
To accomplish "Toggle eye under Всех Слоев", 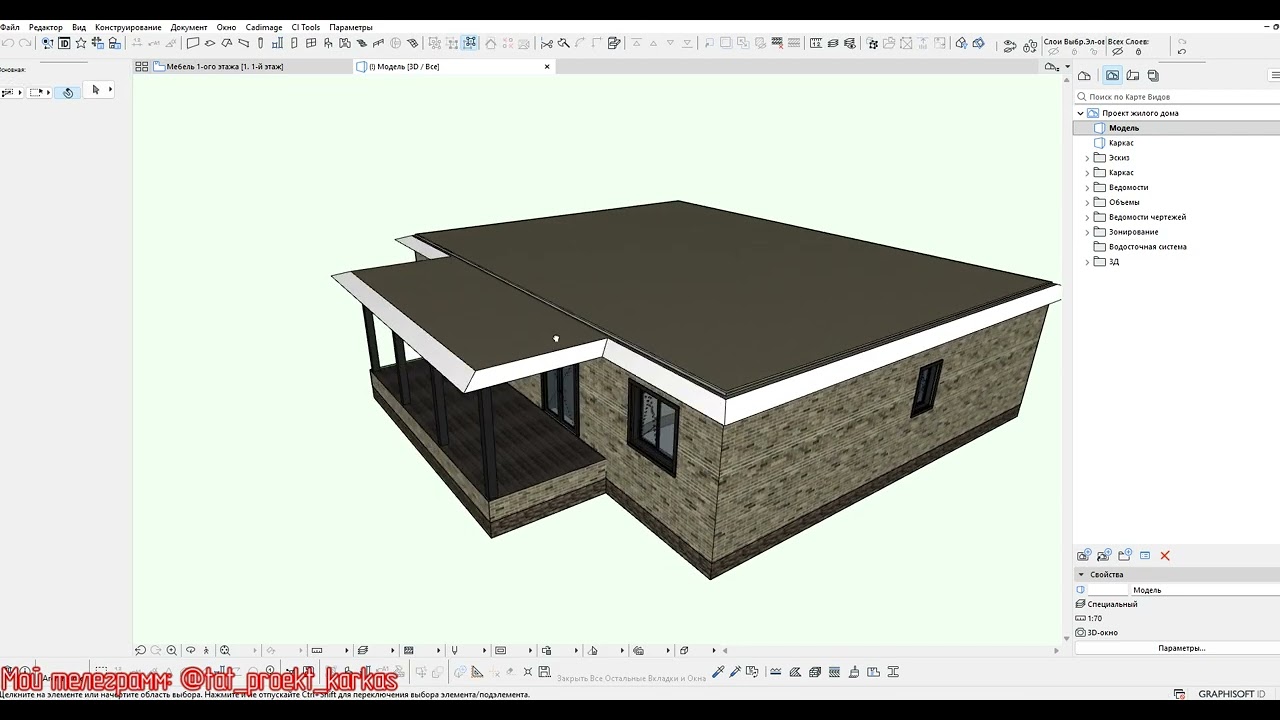I will (x=1117, y=52).
